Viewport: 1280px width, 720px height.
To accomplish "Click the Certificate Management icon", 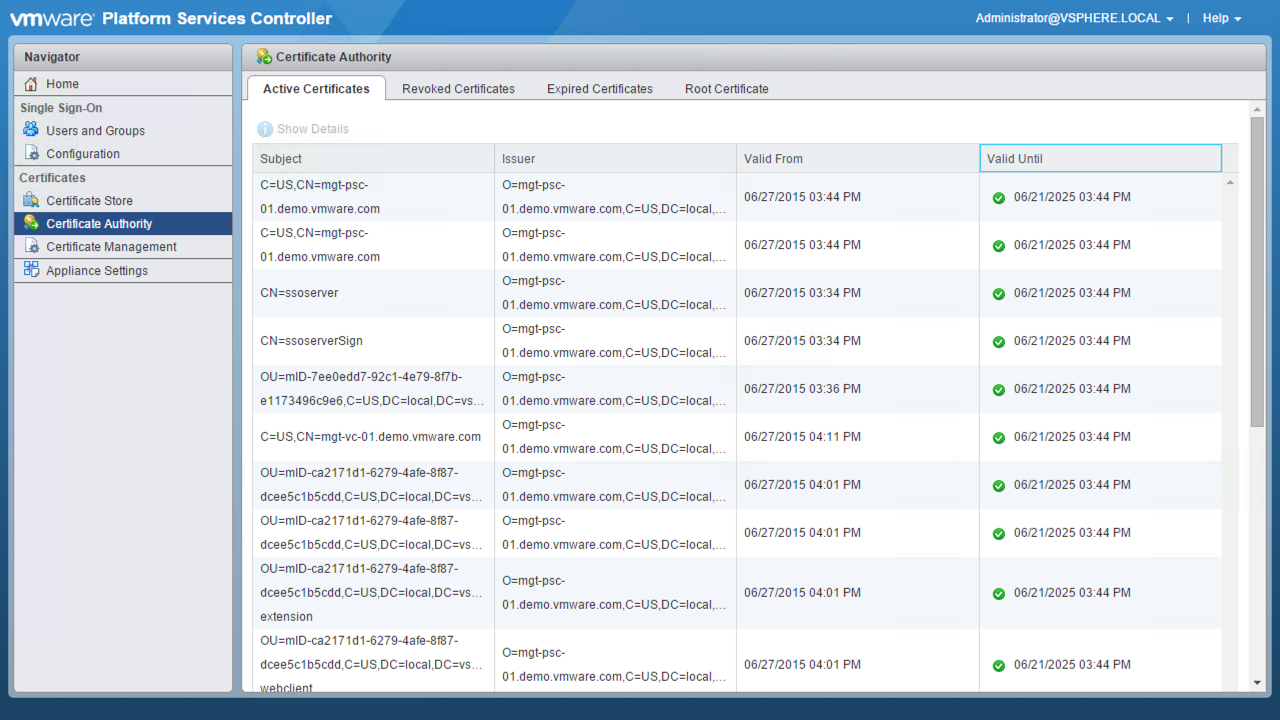I will click(x=31, y=247).
